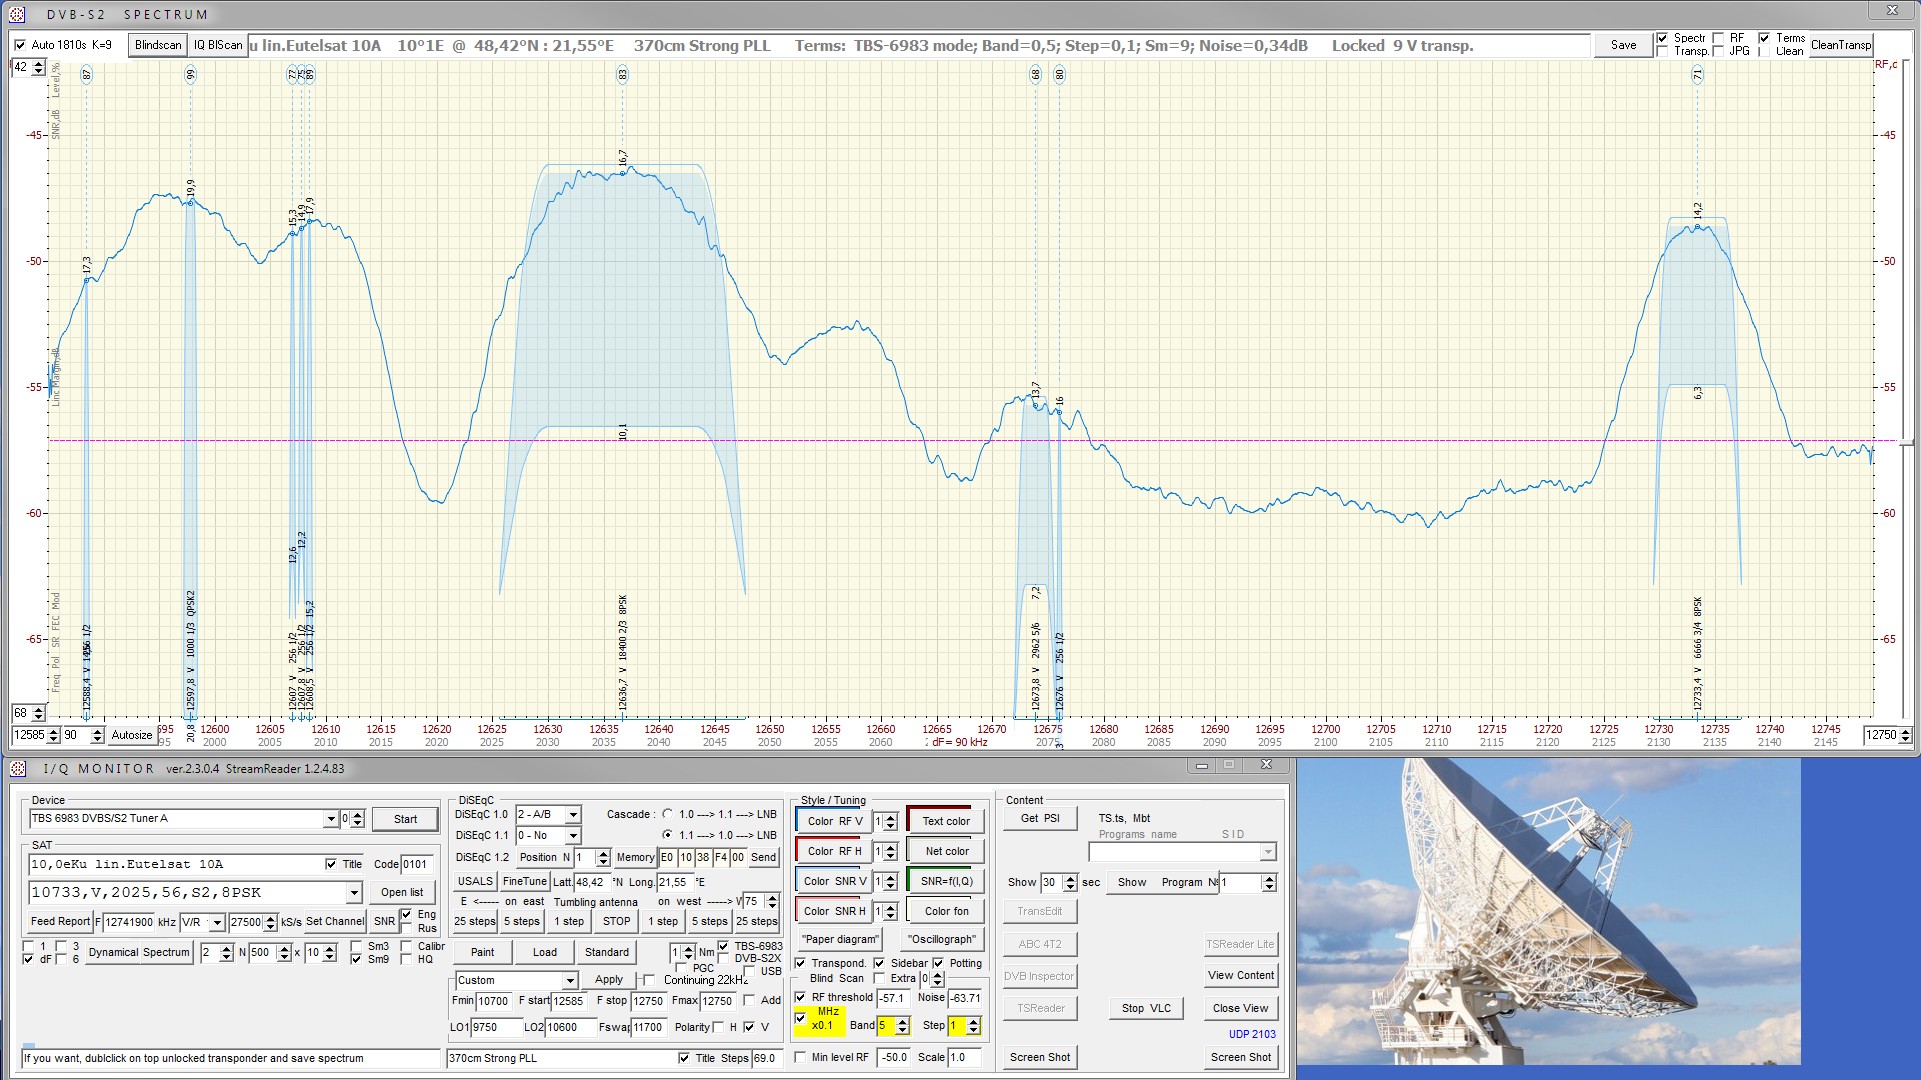Click the "Paper diagram" style button
The width and height of the screenshot is (1921, 1080).
[841, 939]
